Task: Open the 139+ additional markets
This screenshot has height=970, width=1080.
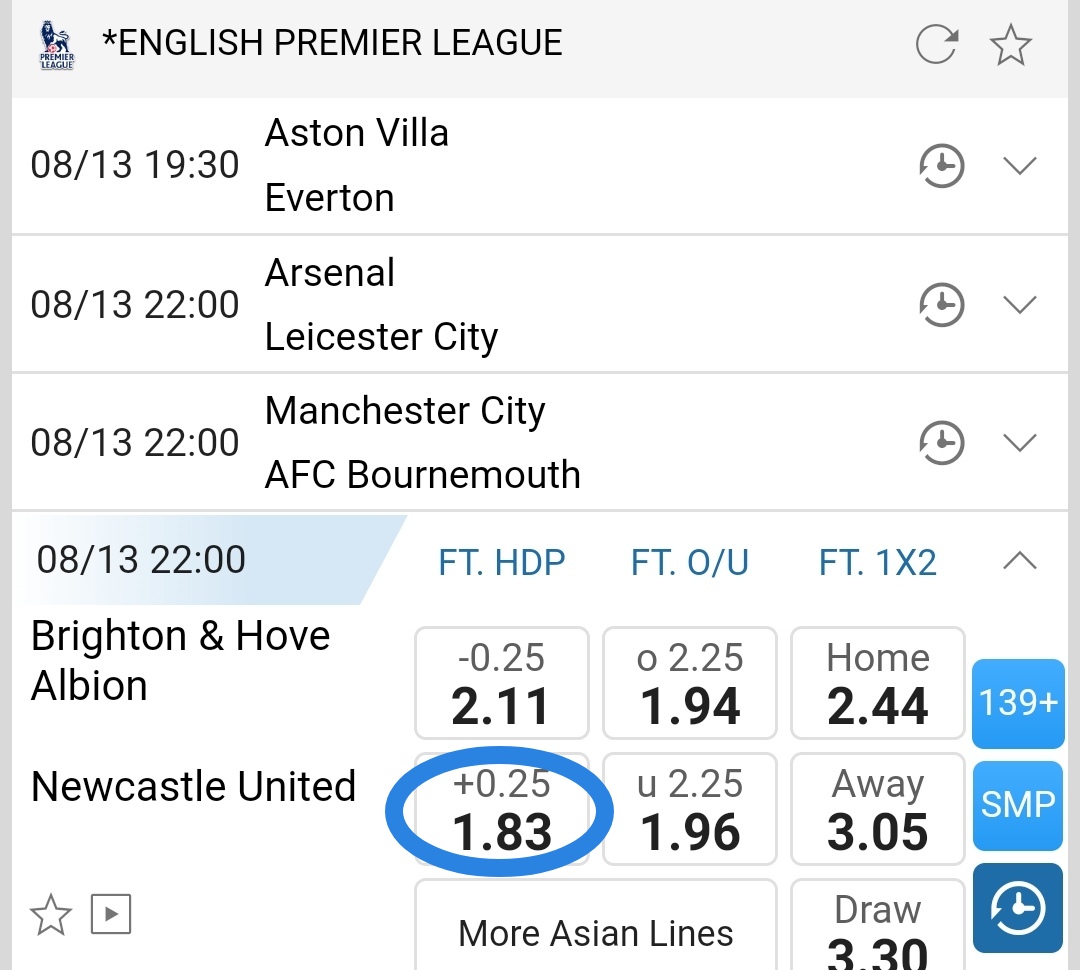Action: pos(1018,703)
